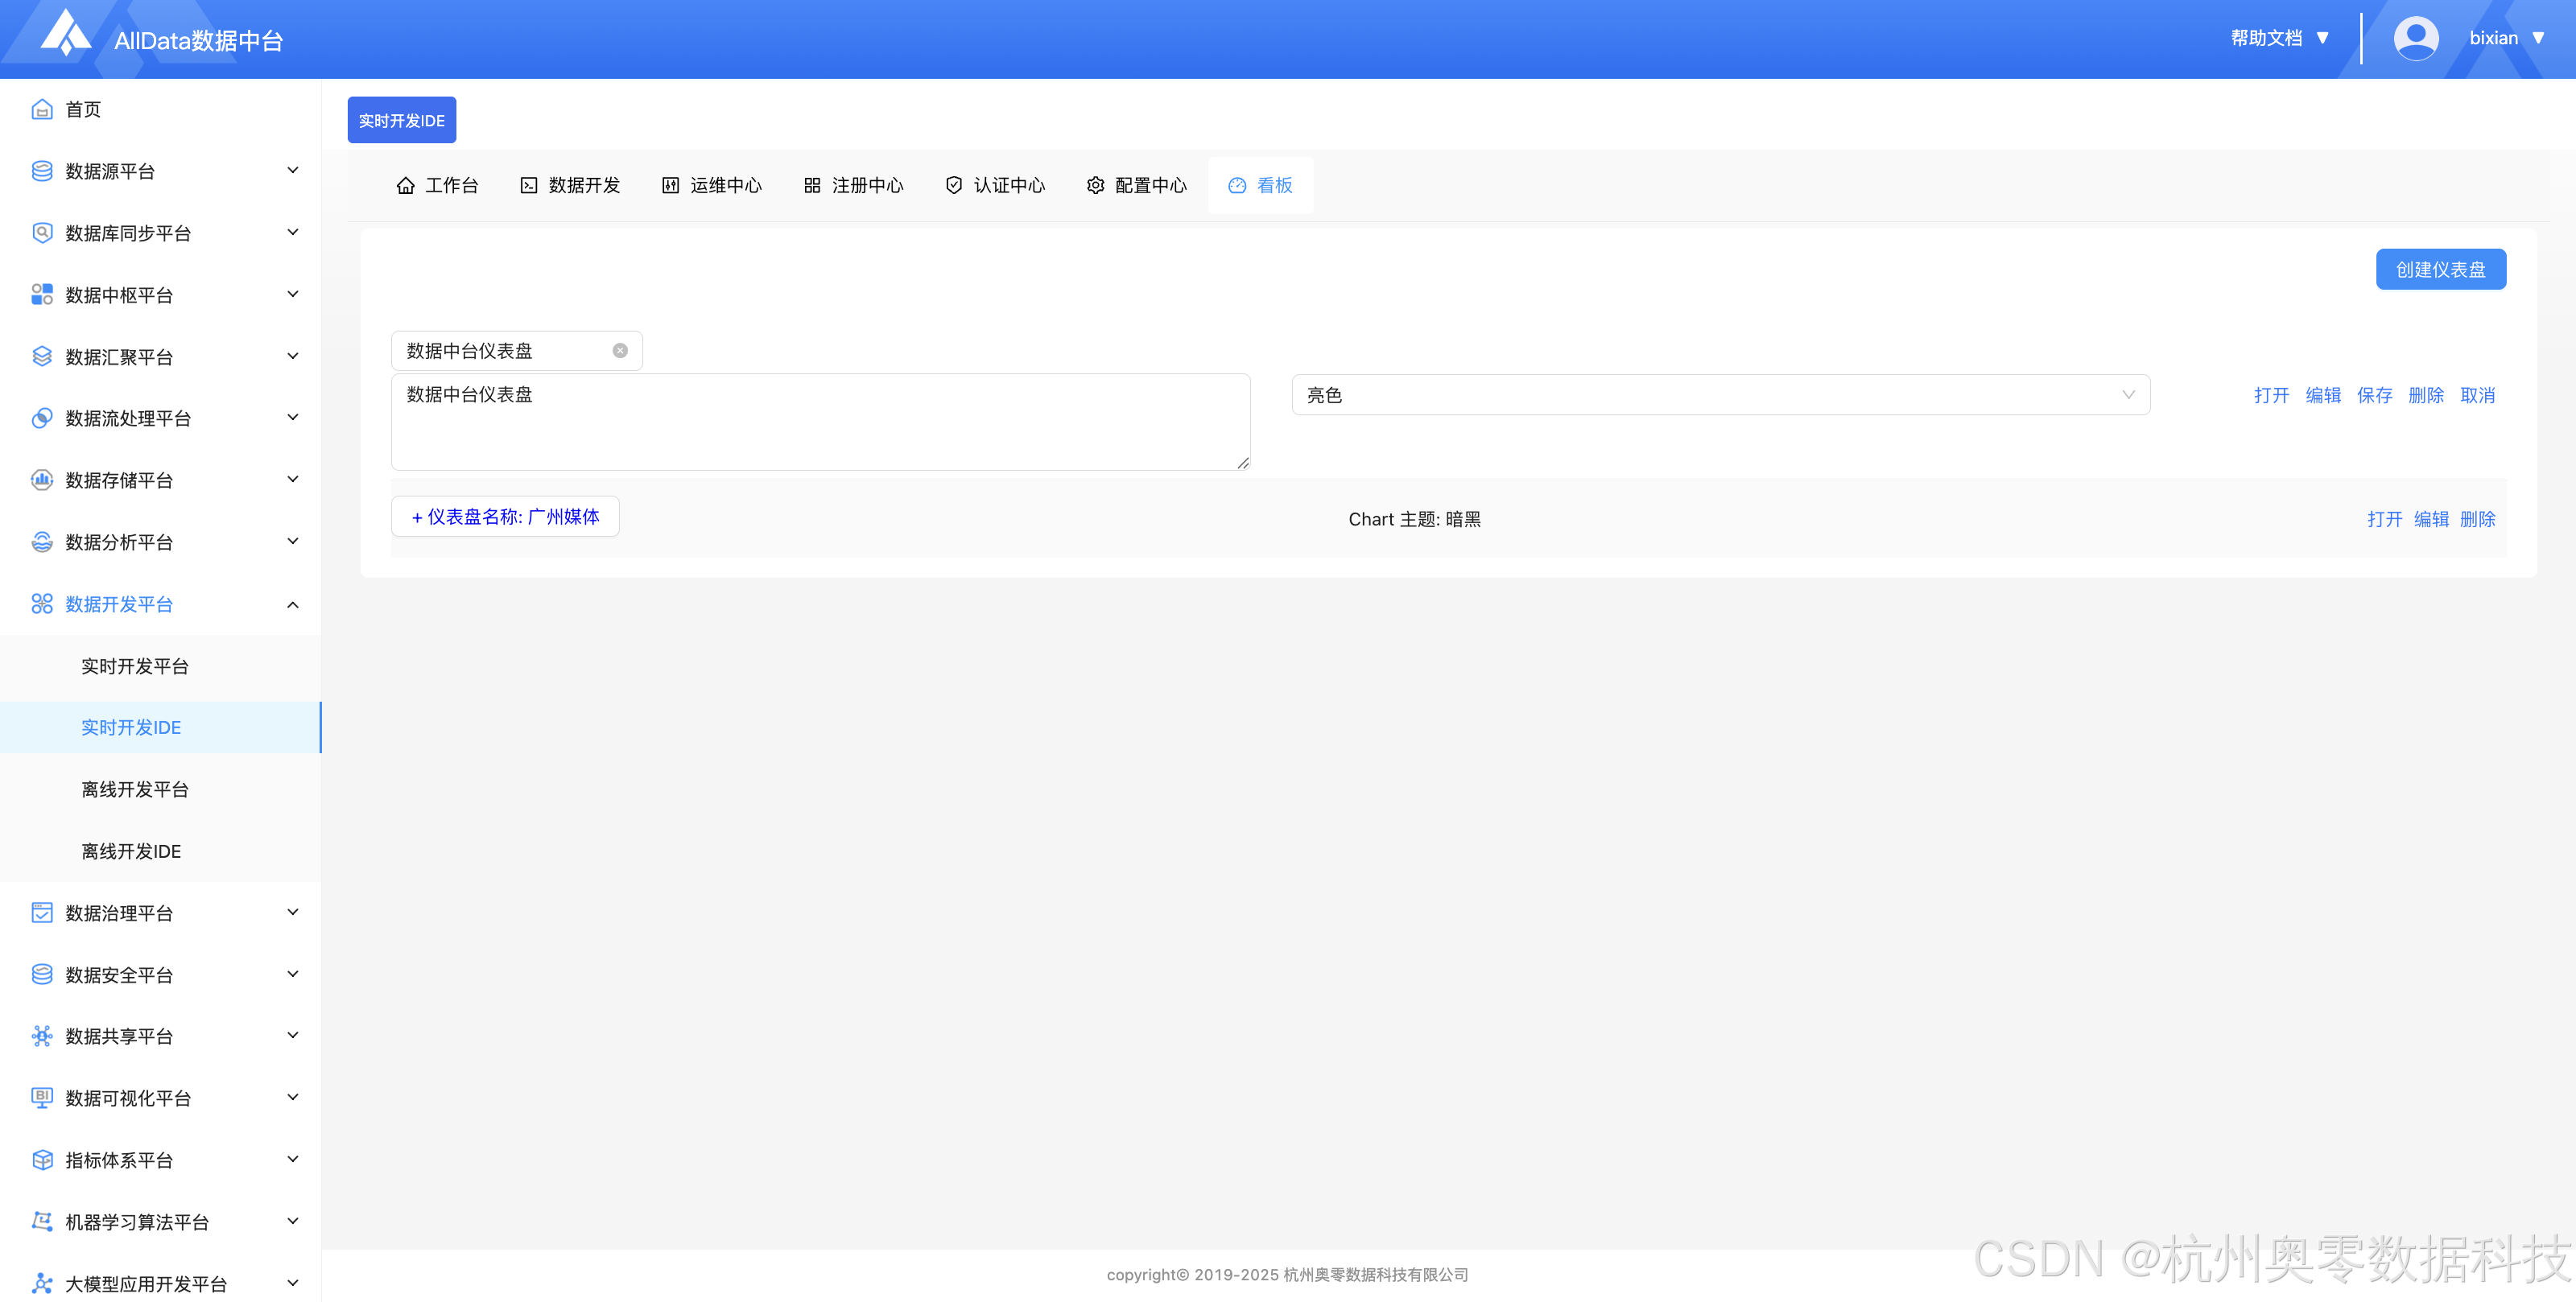Click the user avatar icon in header
The image size is (2576, 1302).
click(2415, 39)
